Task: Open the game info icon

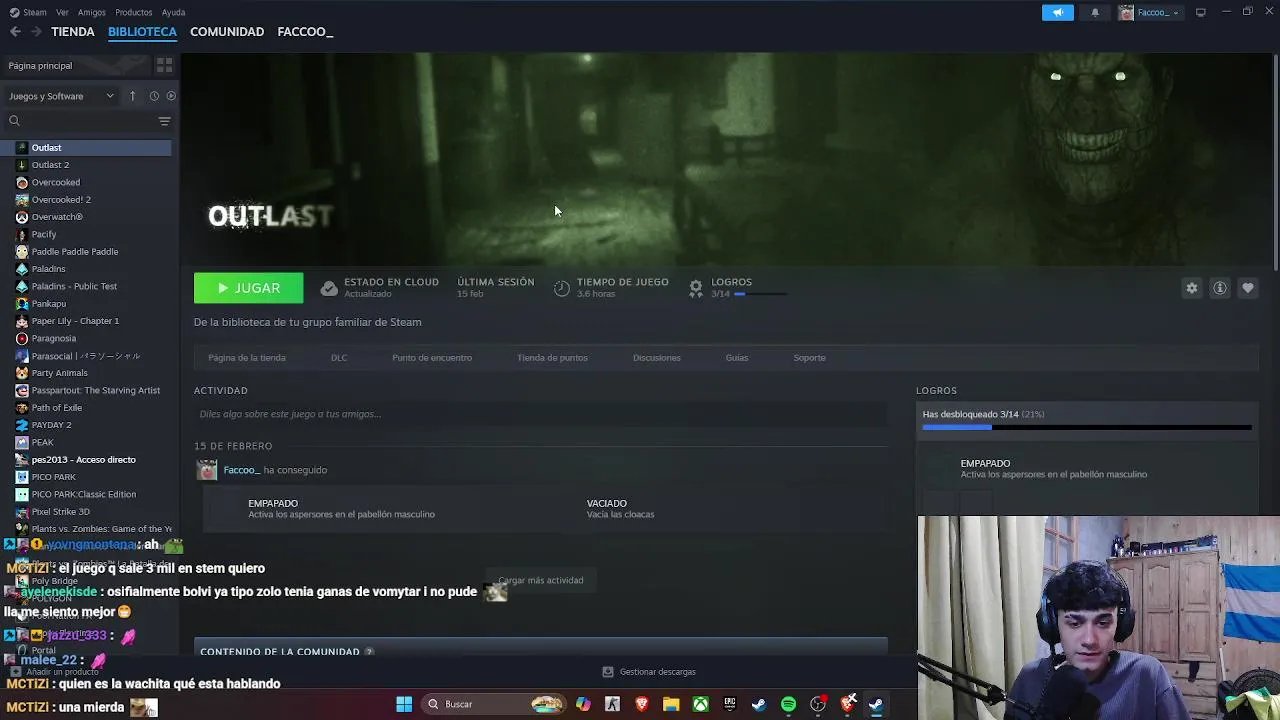Action: (x=1219, y=288)
